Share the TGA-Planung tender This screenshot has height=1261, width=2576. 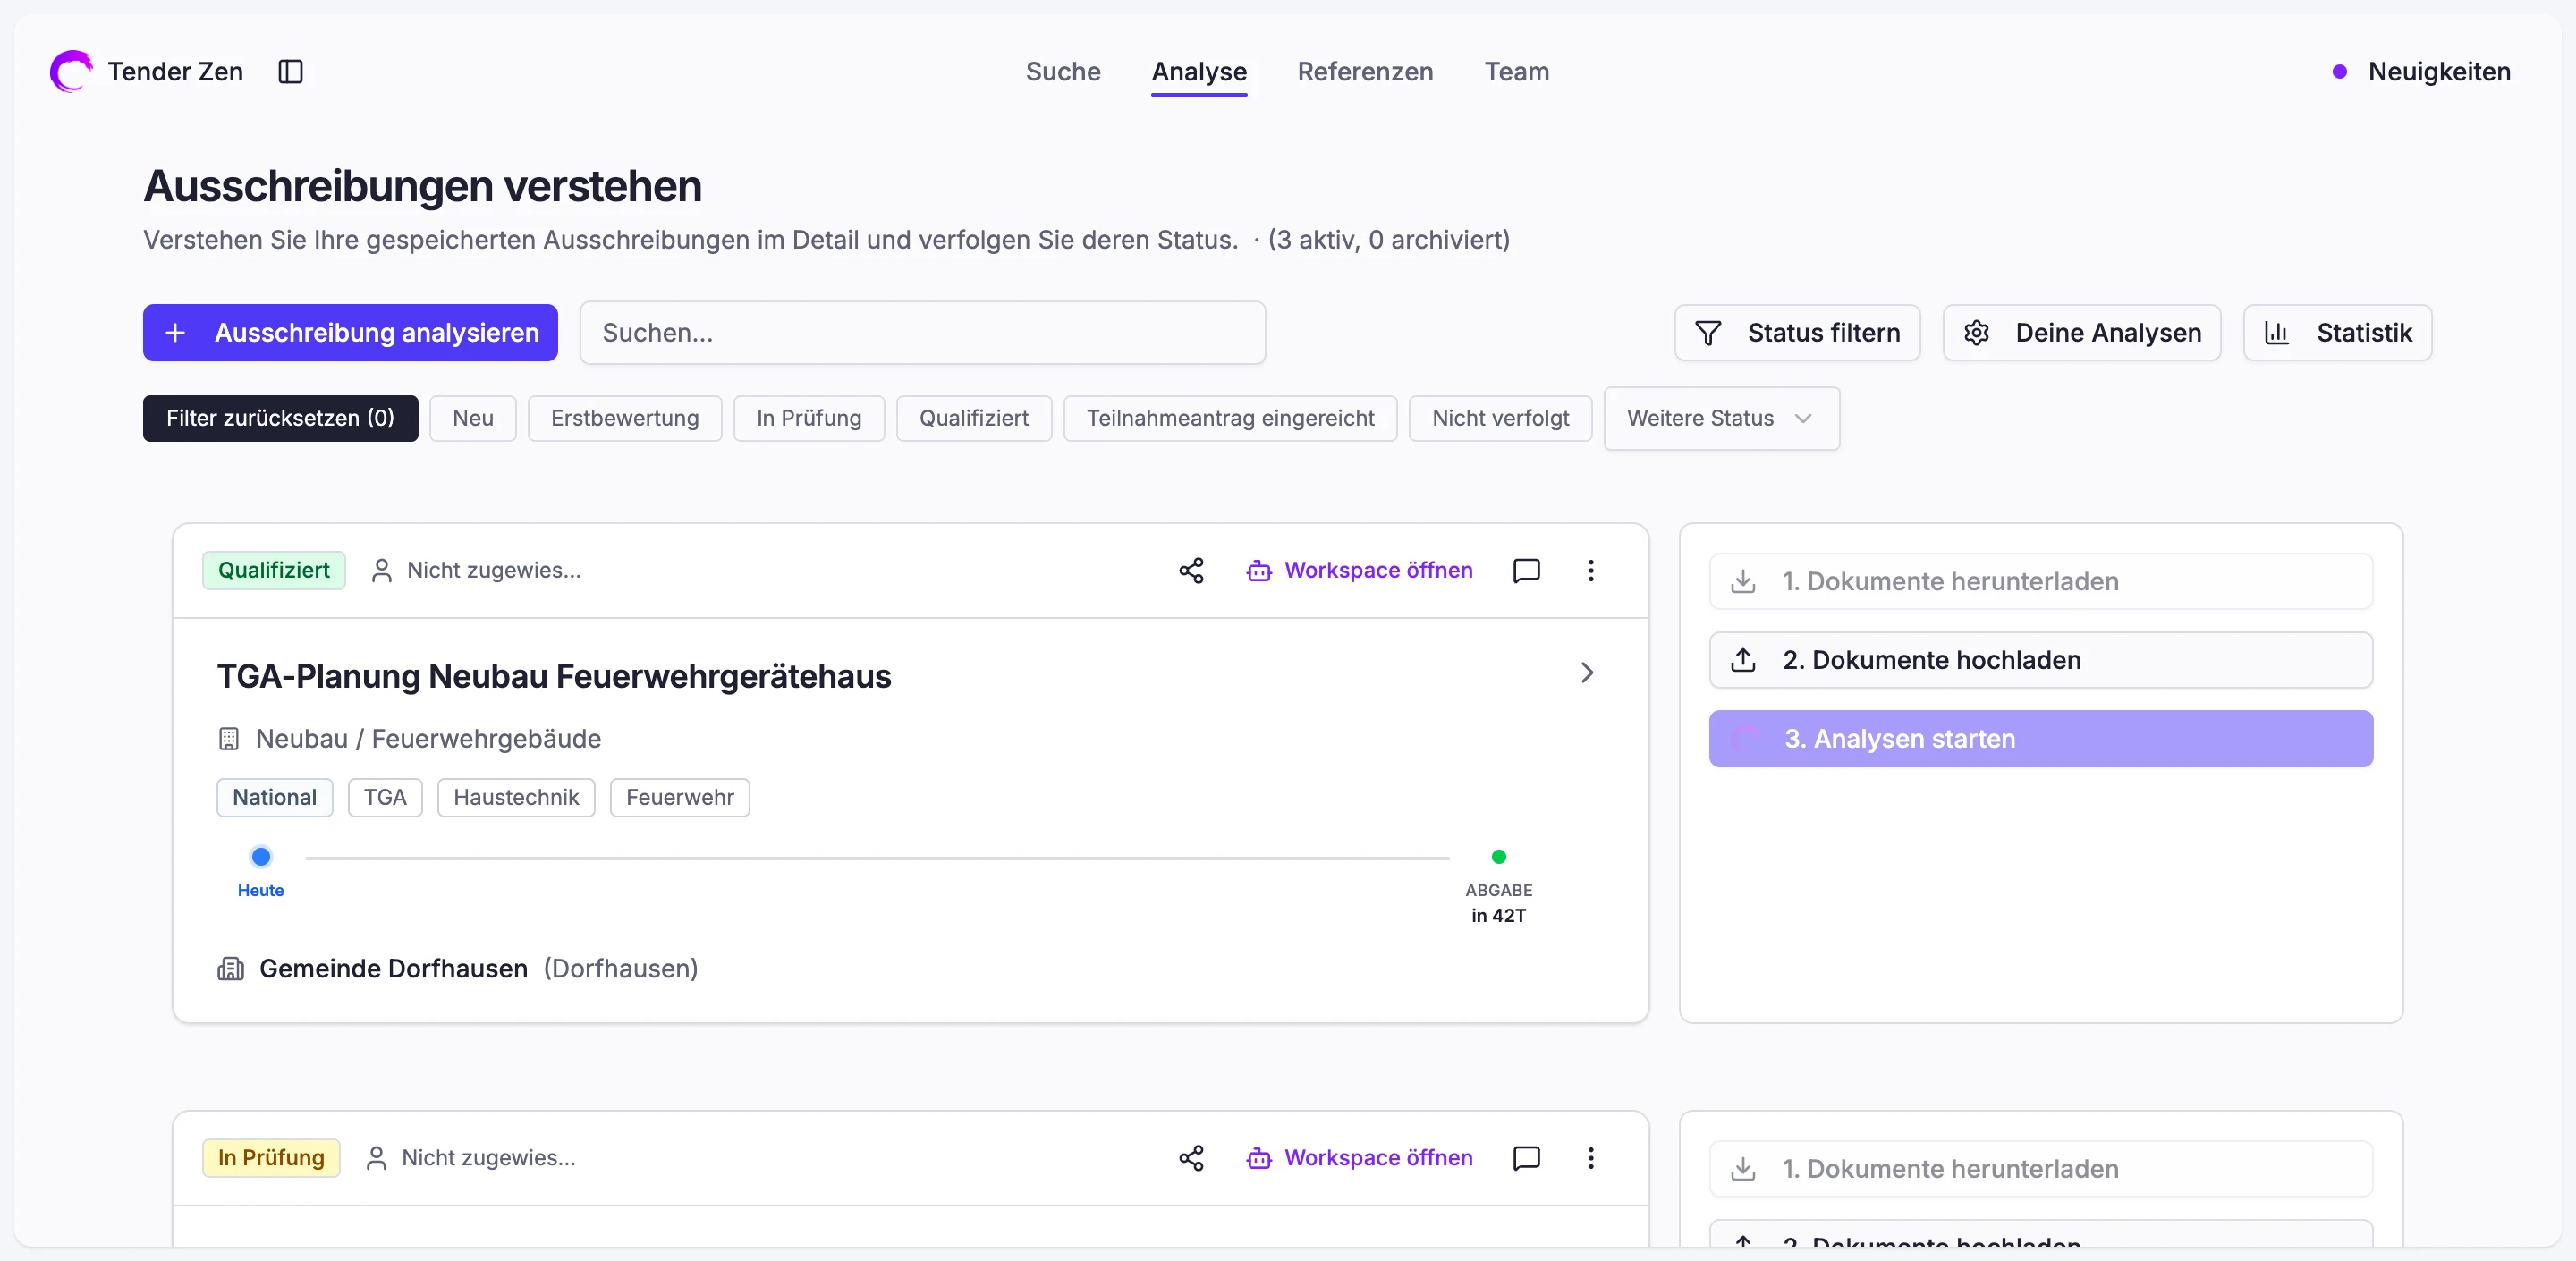click(x=1191, y=570)
